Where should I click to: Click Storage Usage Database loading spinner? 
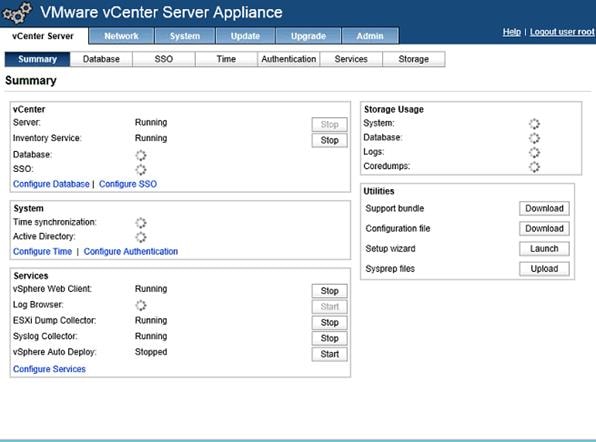coord(534,138)
